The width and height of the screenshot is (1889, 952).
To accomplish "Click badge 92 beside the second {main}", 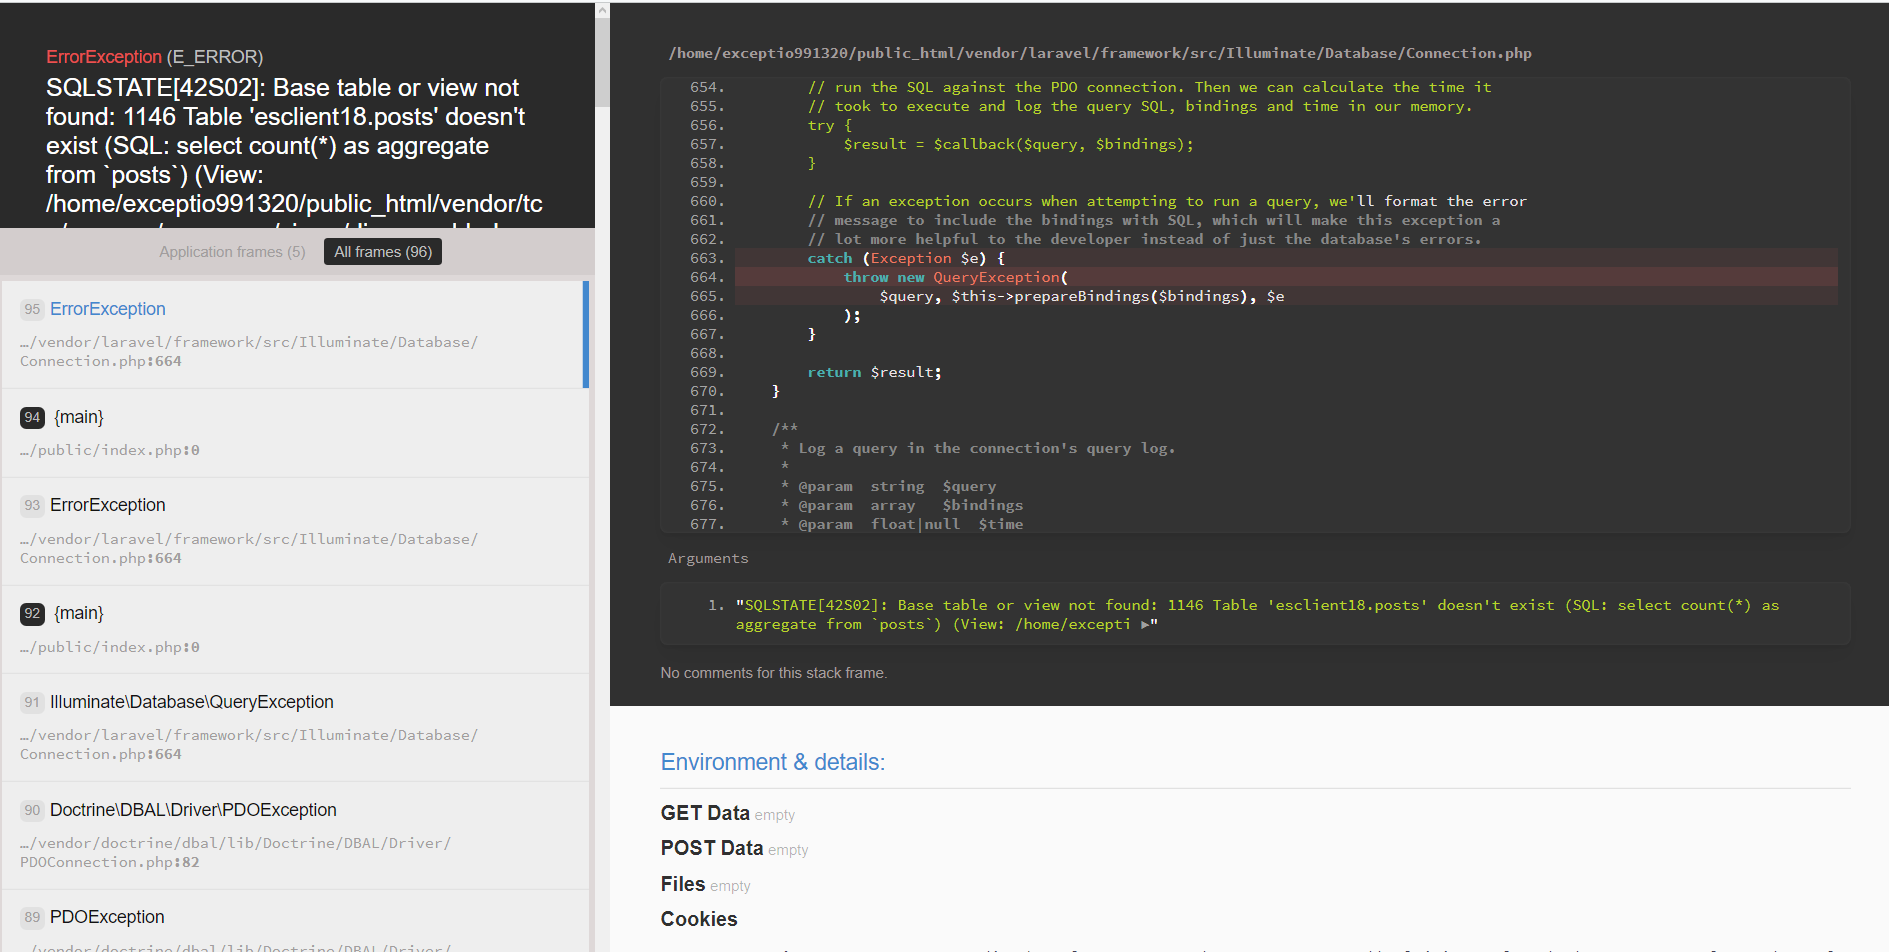I will pyautogui.click(x=32, y=613).
